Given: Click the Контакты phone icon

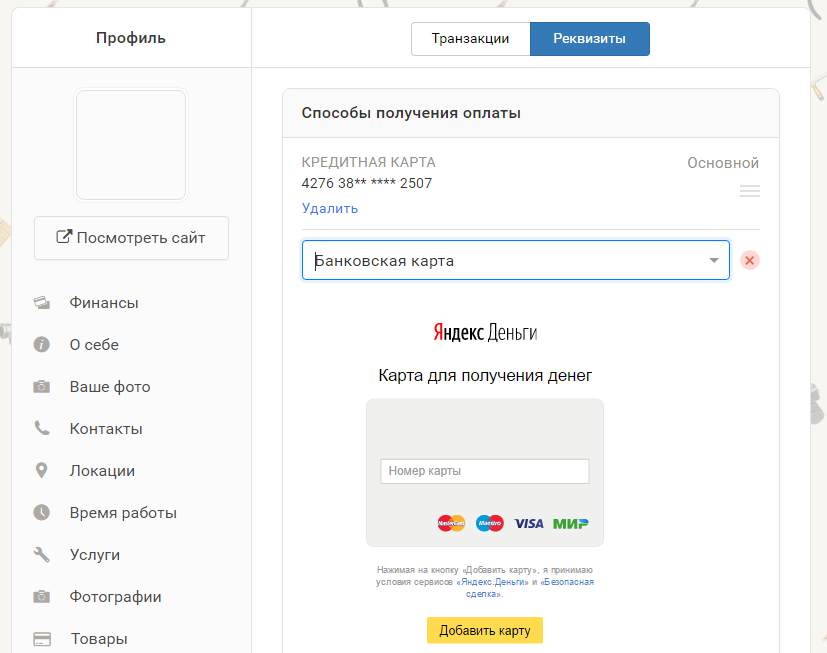Looking at the screenshot, I should pos(42,428).
